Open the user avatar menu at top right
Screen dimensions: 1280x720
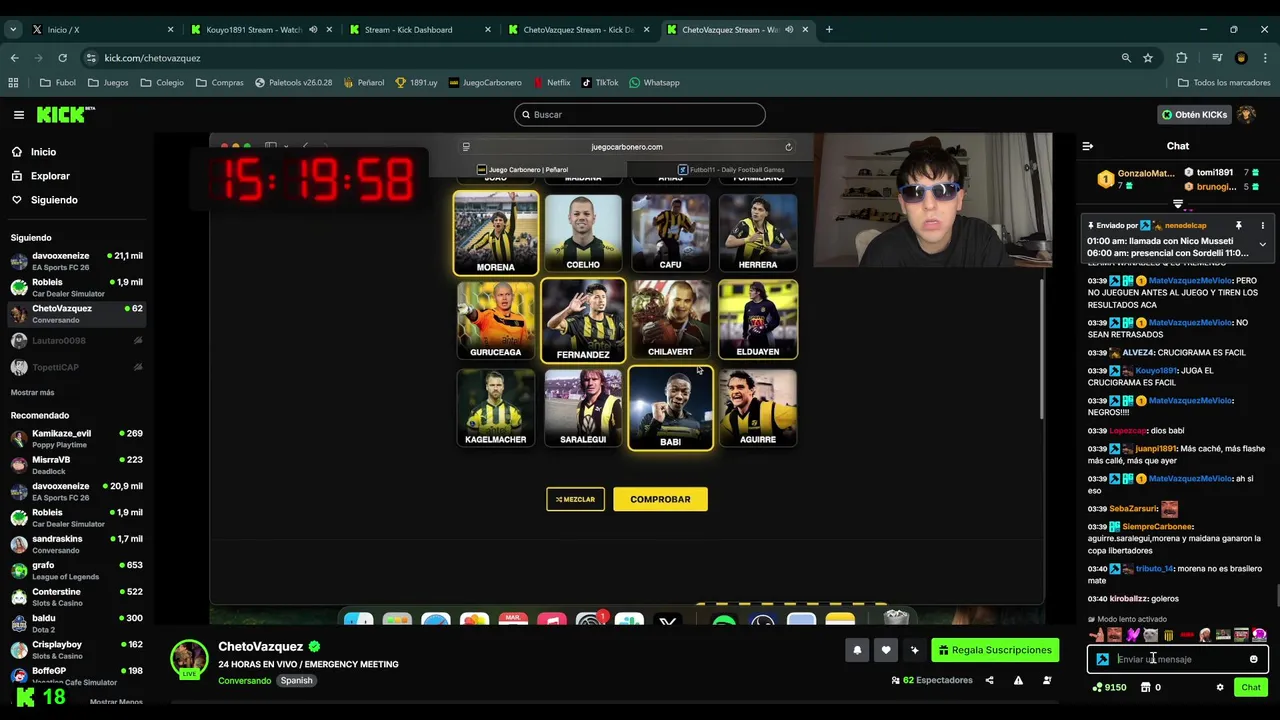1246,115
